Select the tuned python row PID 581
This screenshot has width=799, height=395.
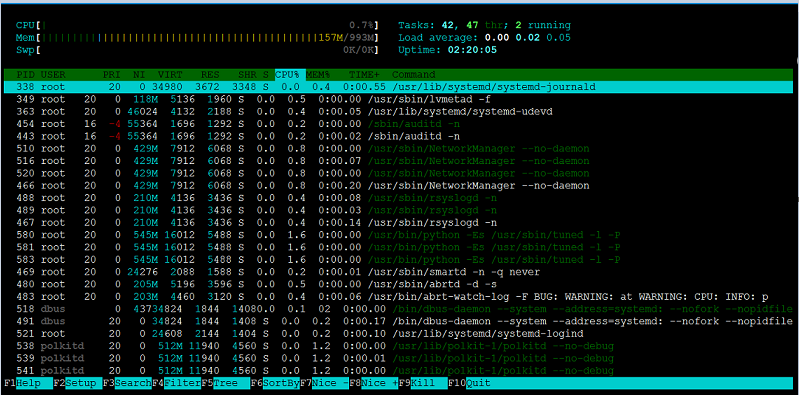point(399,247)
